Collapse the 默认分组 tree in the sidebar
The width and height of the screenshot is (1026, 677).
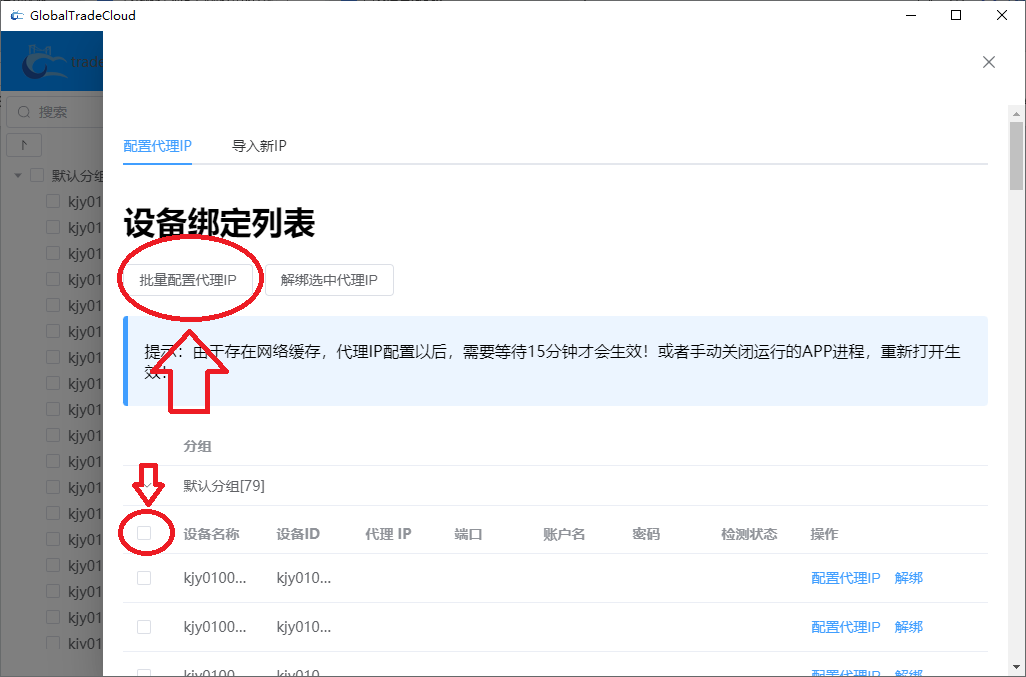(x=18, y=174)
